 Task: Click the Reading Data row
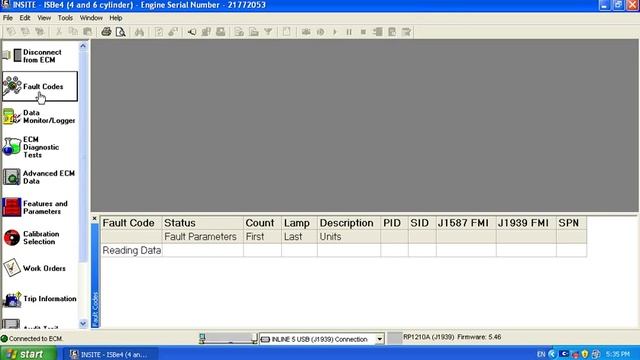[344, 250]
